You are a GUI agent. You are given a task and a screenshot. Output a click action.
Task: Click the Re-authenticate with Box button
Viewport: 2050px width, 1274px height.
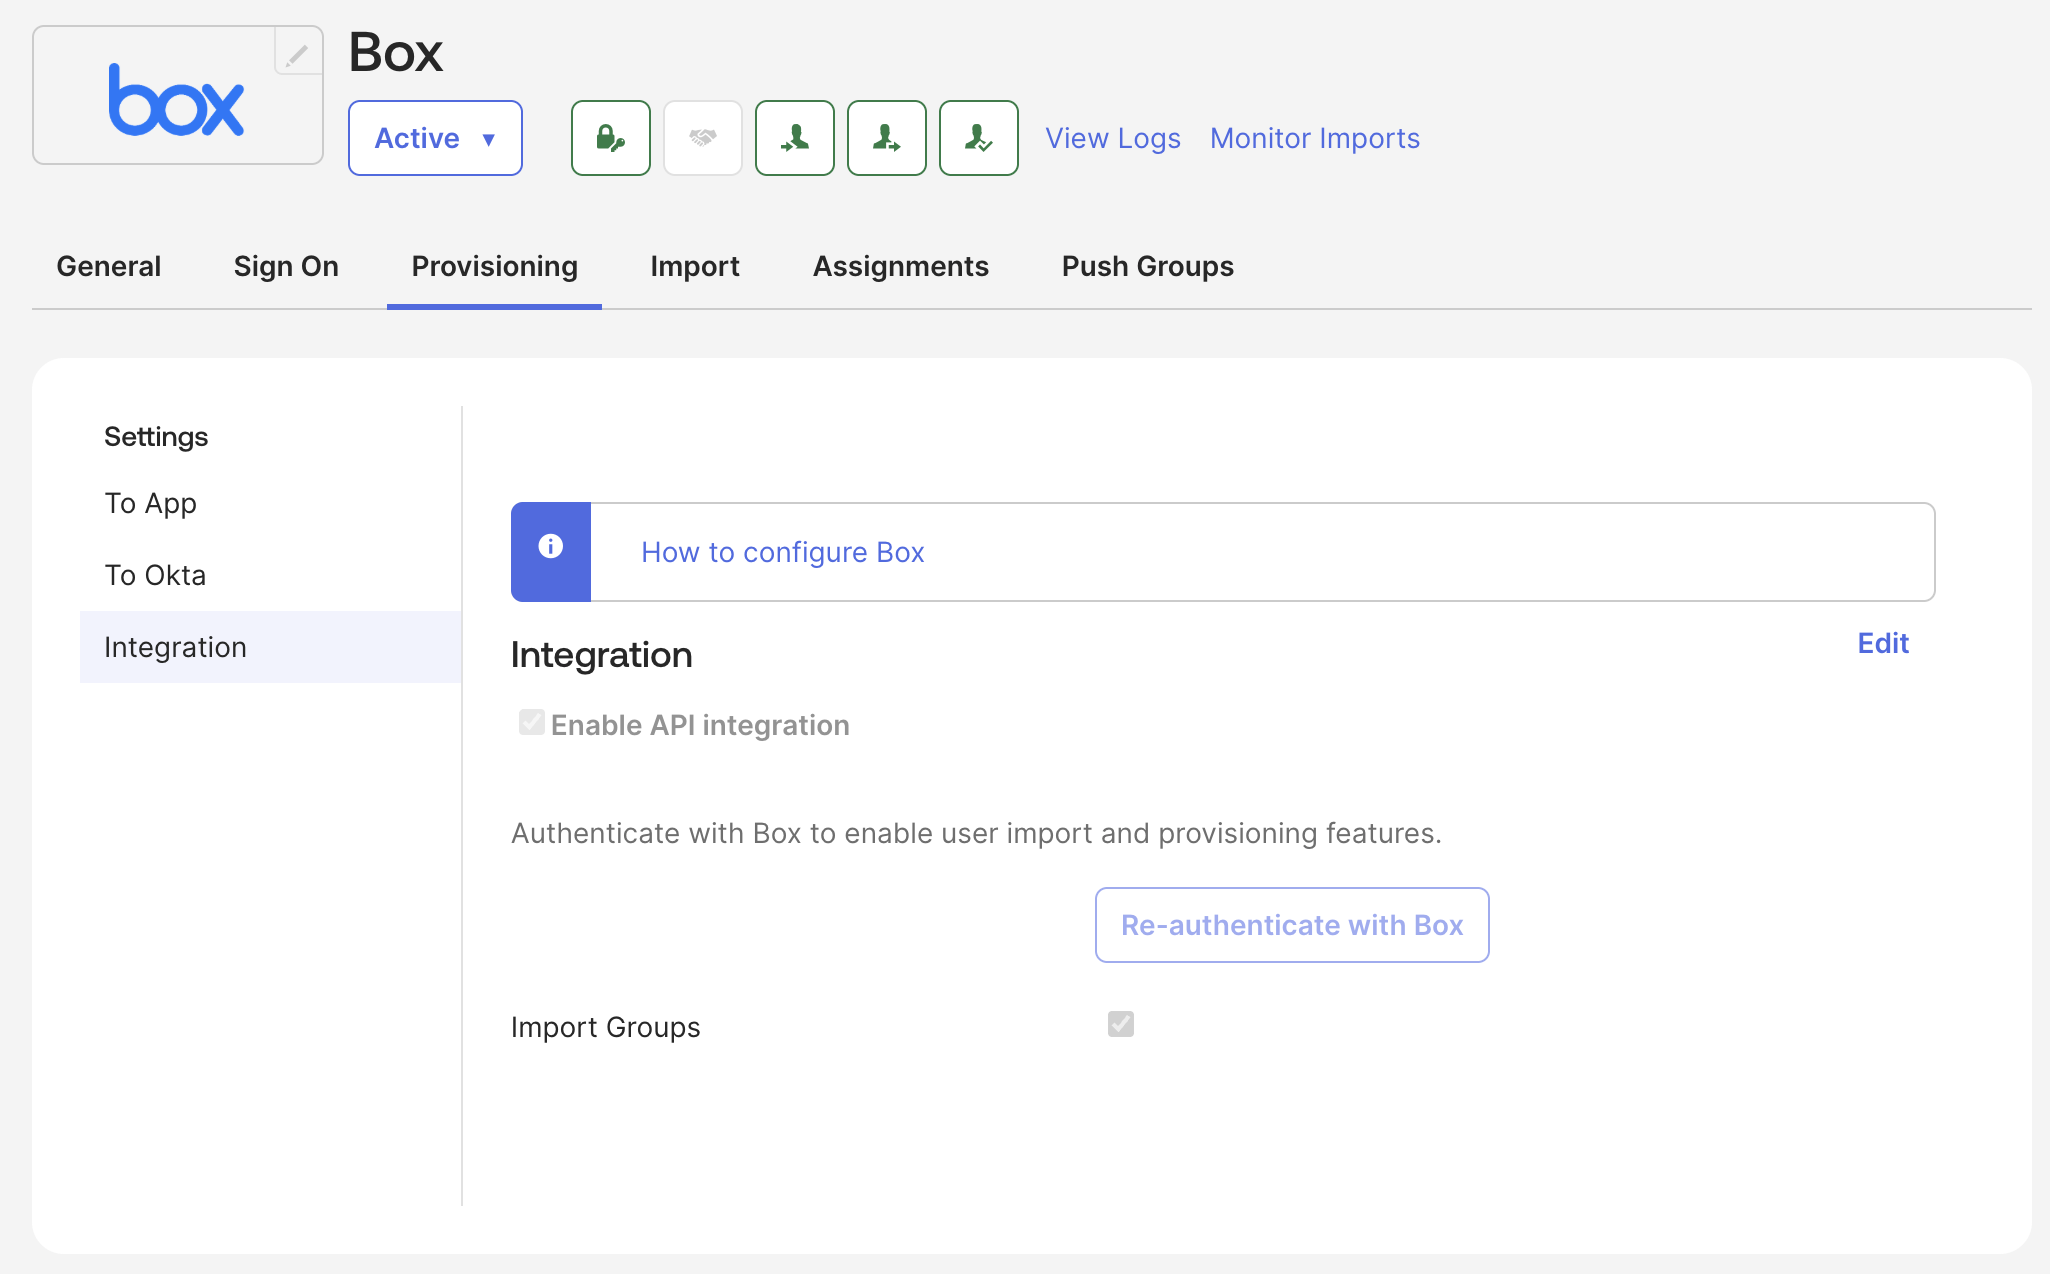tap(1292, 925)
